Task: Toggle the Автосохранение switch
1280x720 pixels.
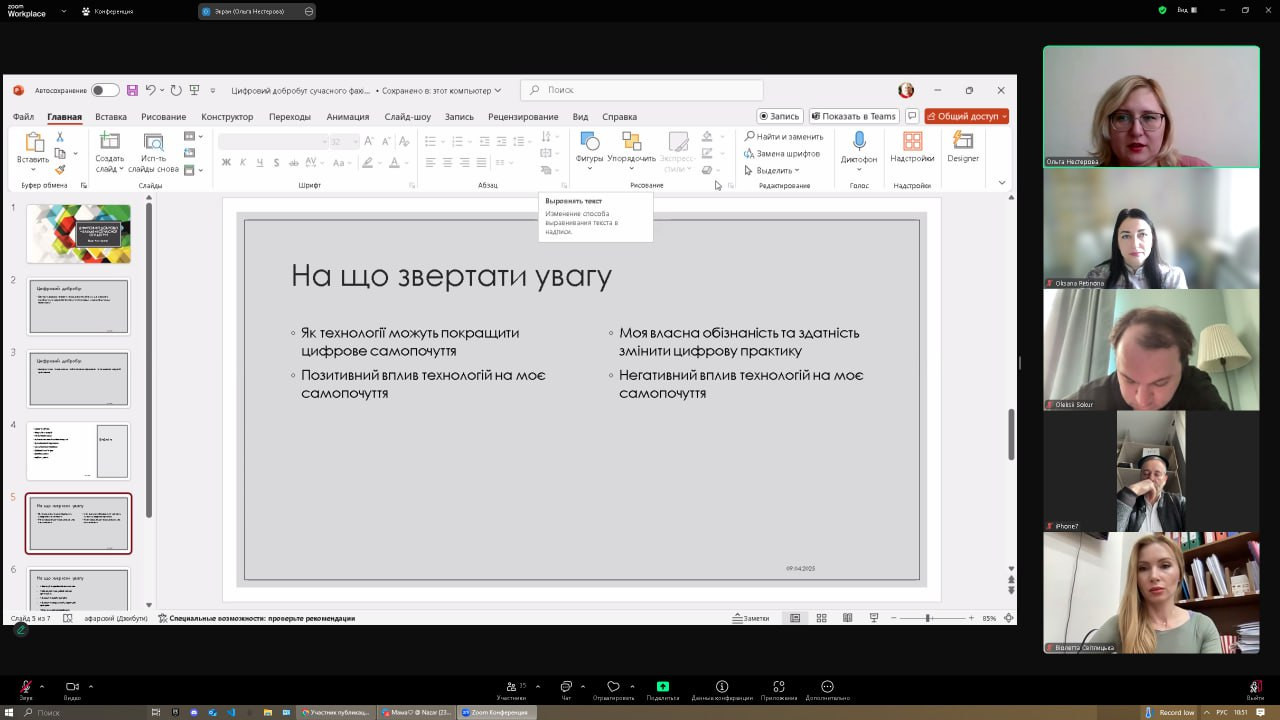Action: tap(104, 90)
